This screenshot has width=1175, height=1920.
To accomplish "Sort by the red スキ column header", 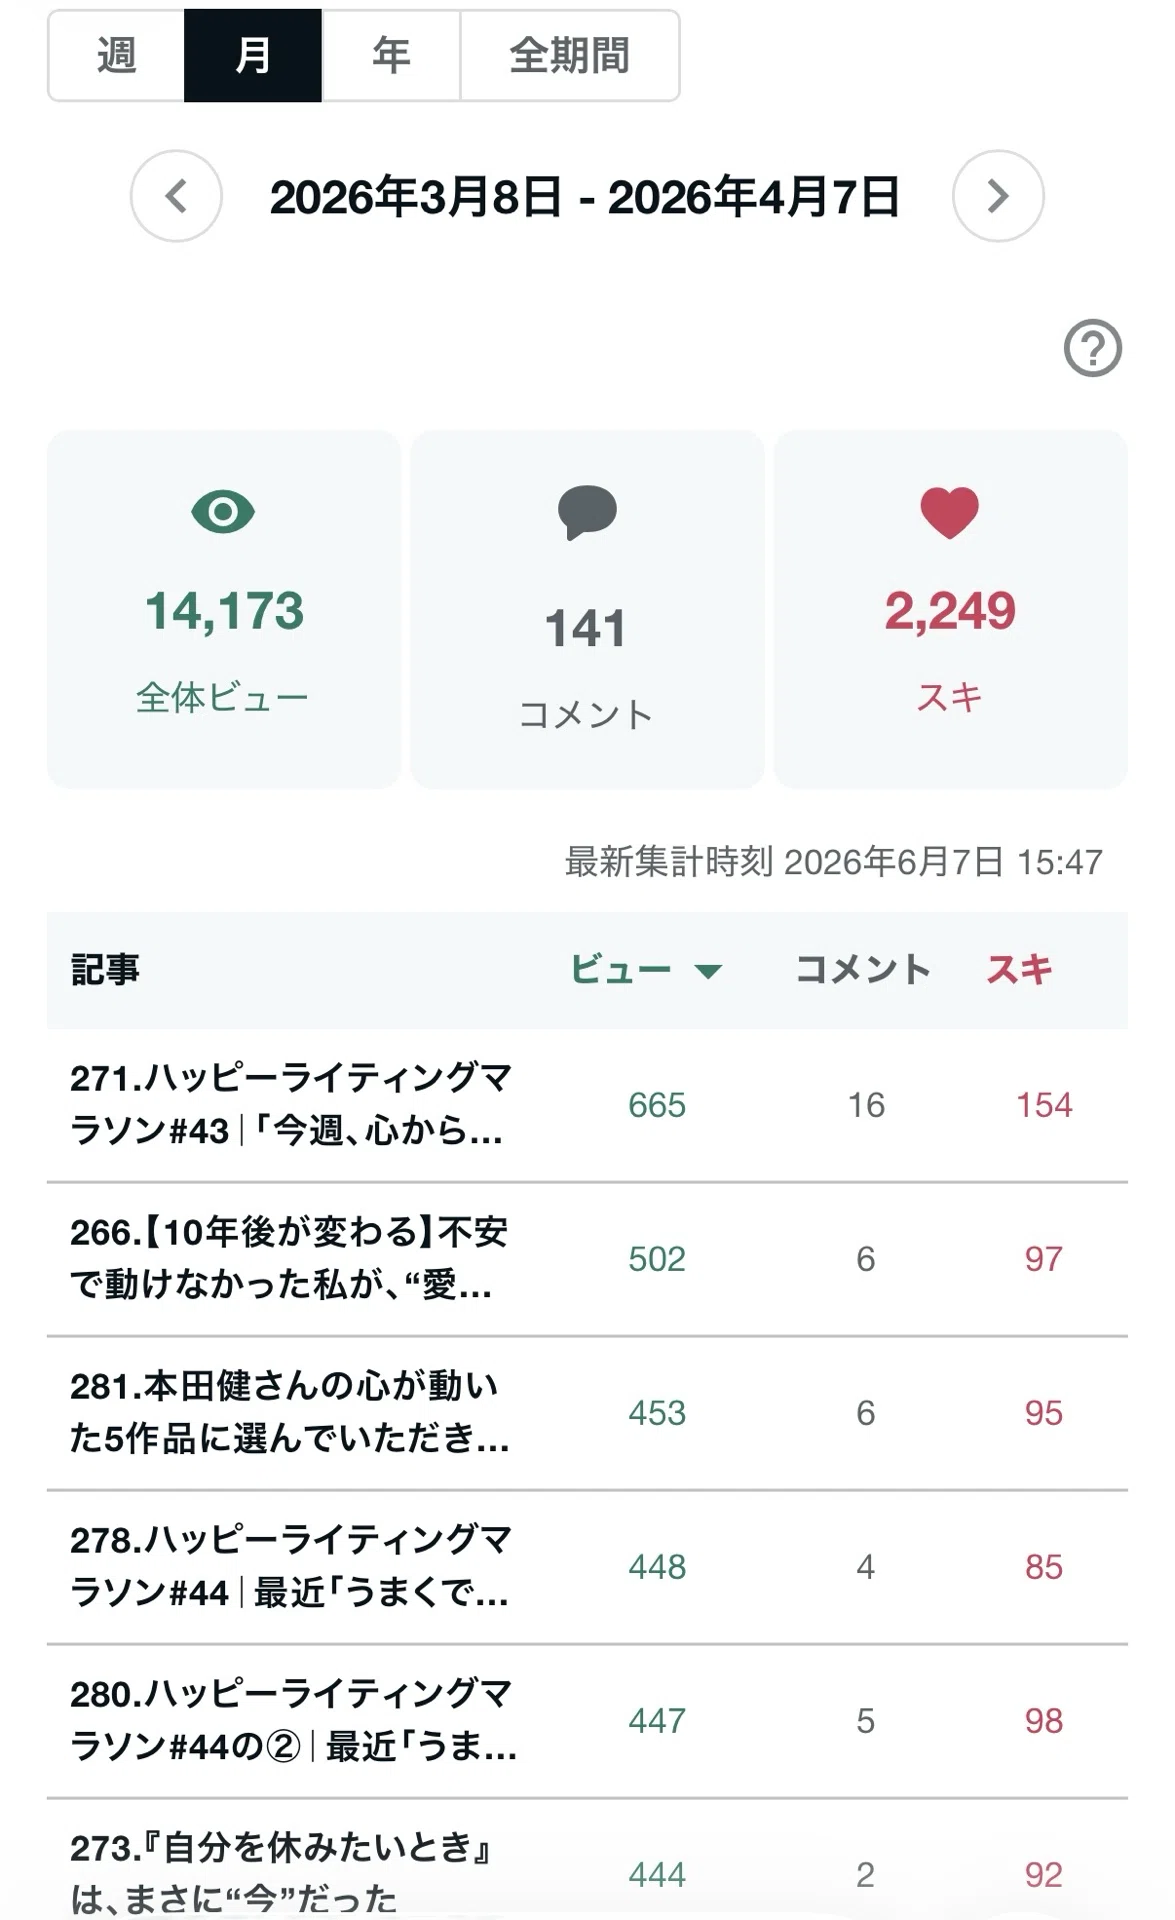I will tap(1019, 969).
